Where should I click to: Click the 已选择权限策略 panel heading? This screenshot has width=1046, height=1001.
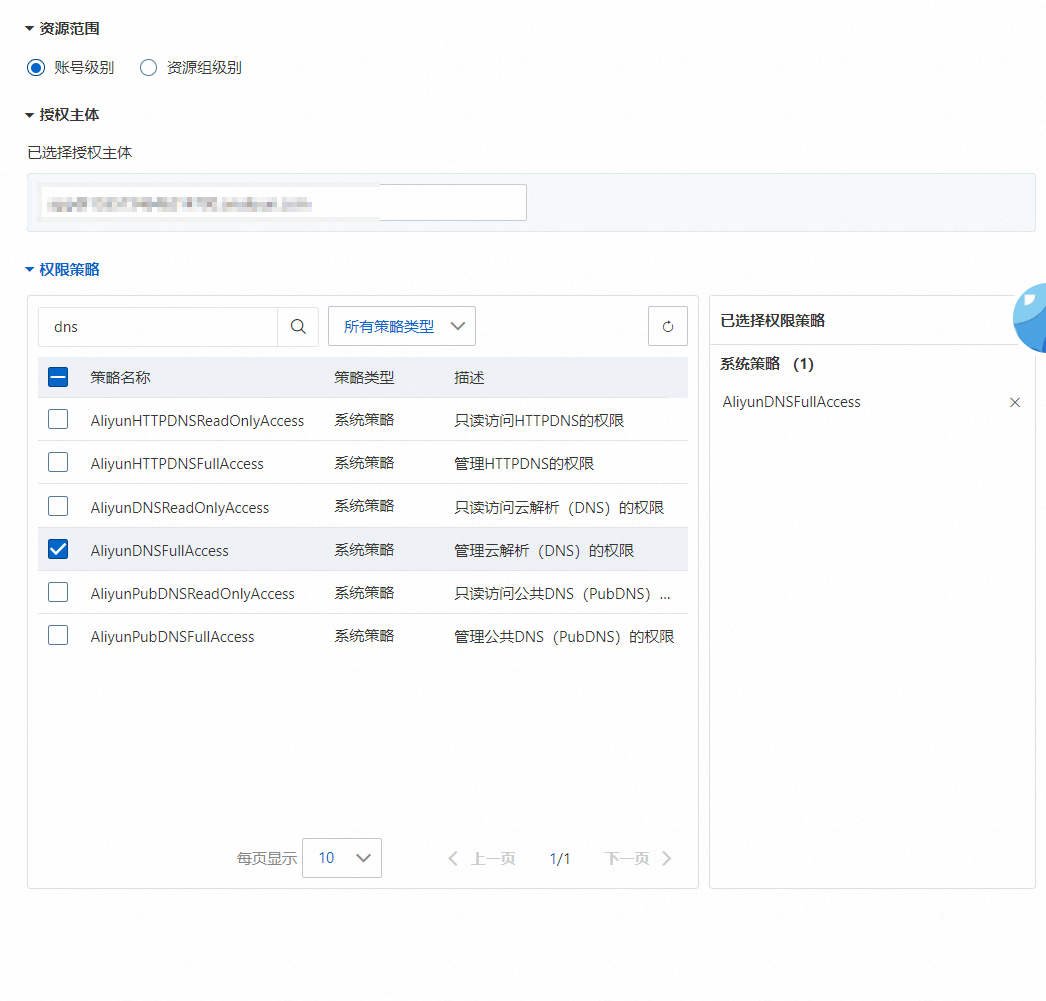click(x=772, y=321)
